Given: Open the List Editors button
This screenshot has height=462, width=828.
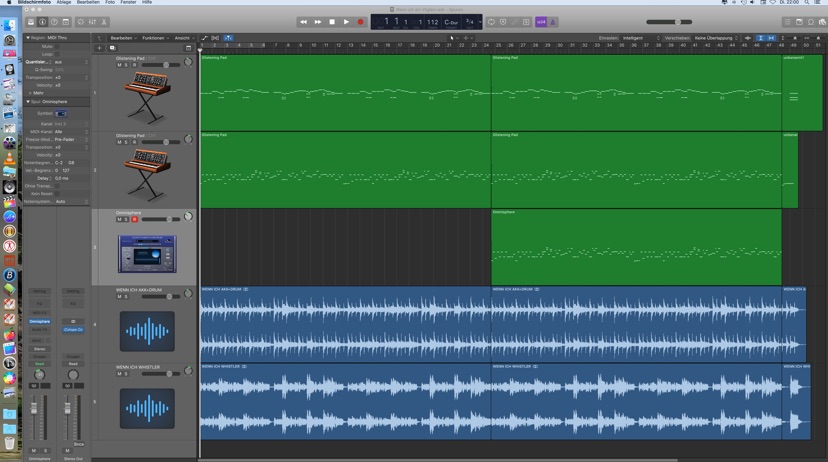Looking at the screenshot, I should pos(787,22).
